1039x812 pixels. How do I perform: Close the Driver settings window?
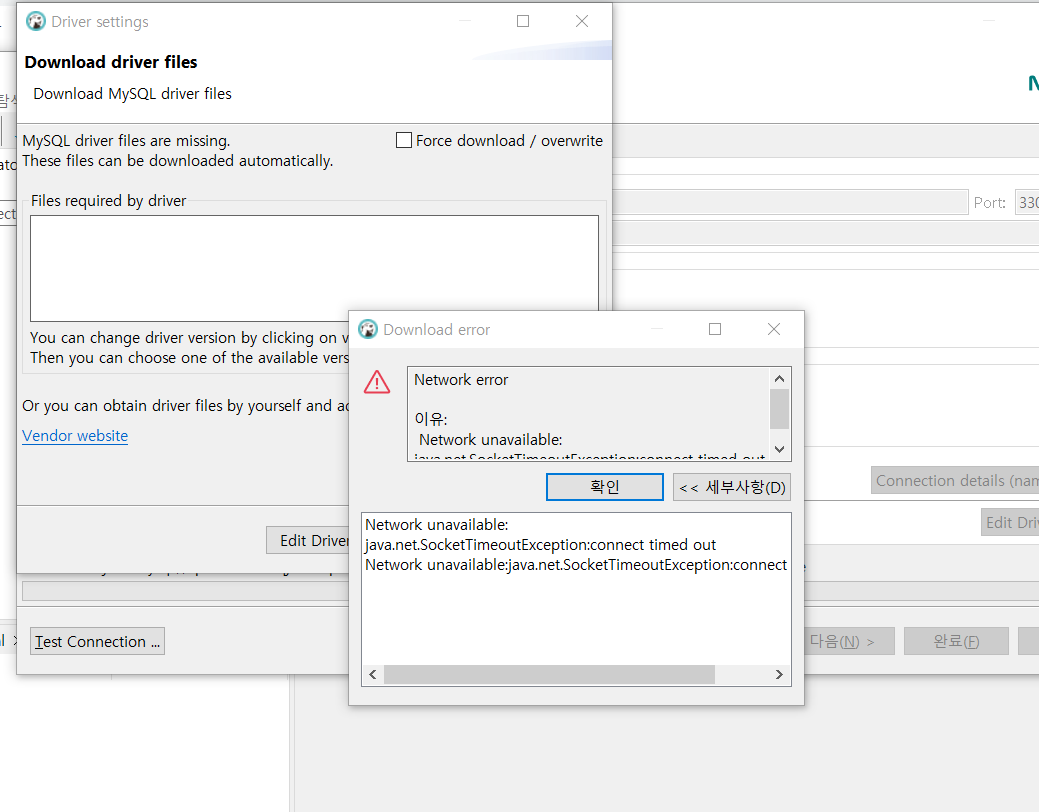tap(582, 21)
